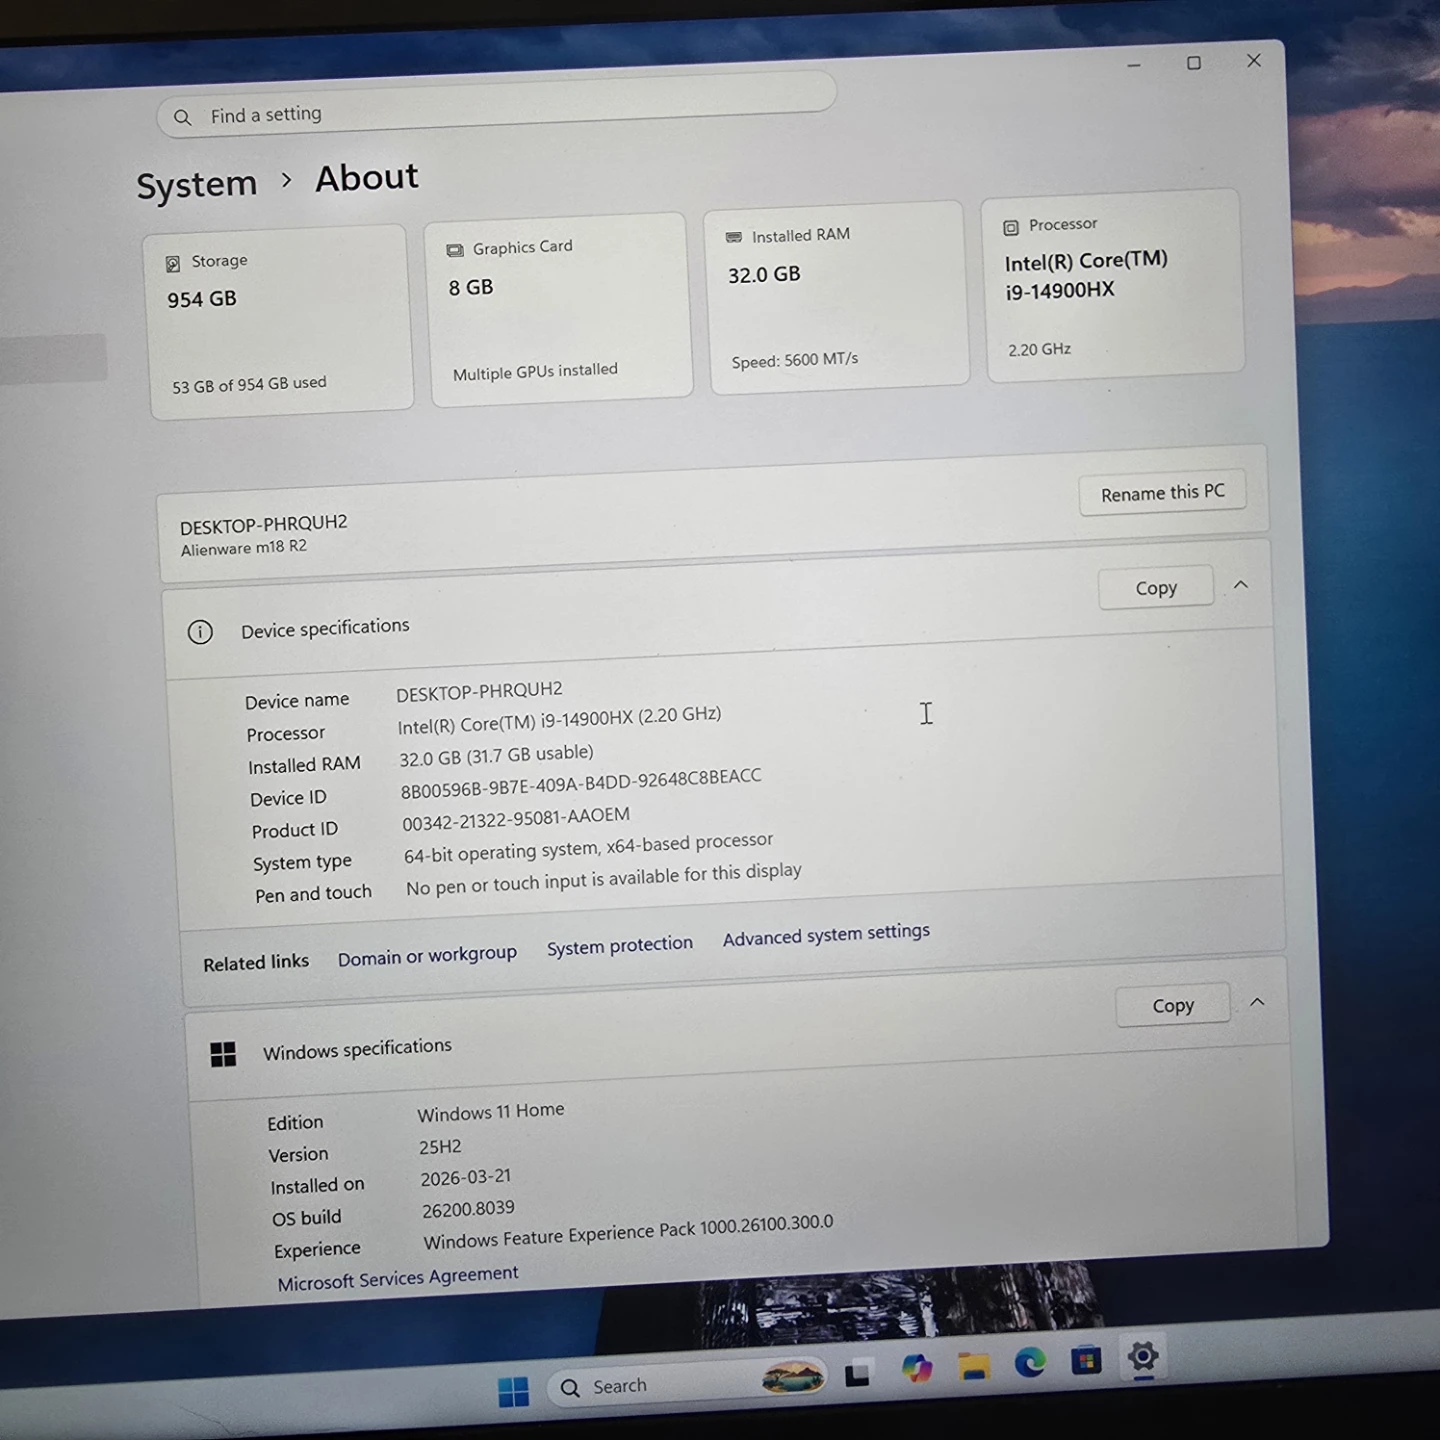The image size is (1440, 1440).
Task: Click the taskbar search magnifier icon
Action: coord(570,1388)
